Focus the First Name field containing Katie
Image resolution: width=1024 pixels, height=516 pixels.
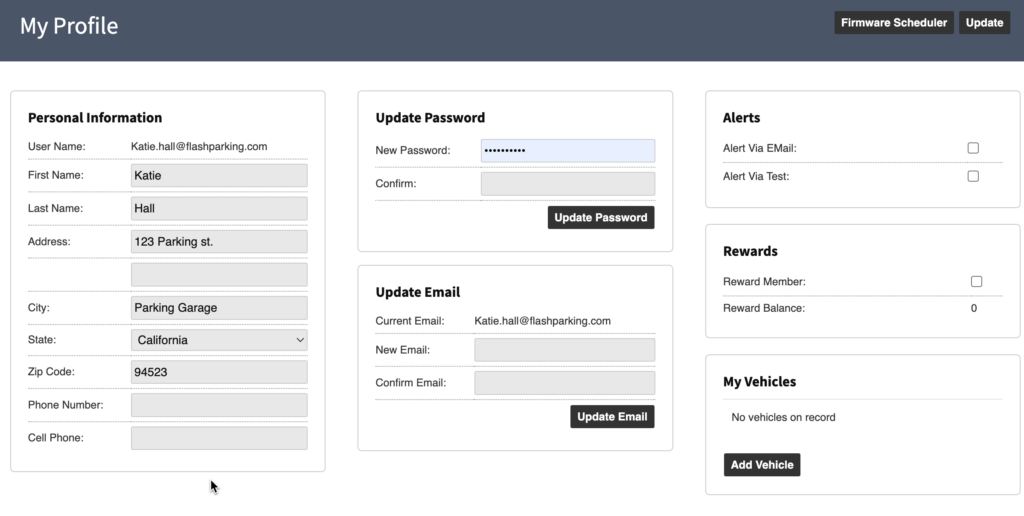[219, 176]
